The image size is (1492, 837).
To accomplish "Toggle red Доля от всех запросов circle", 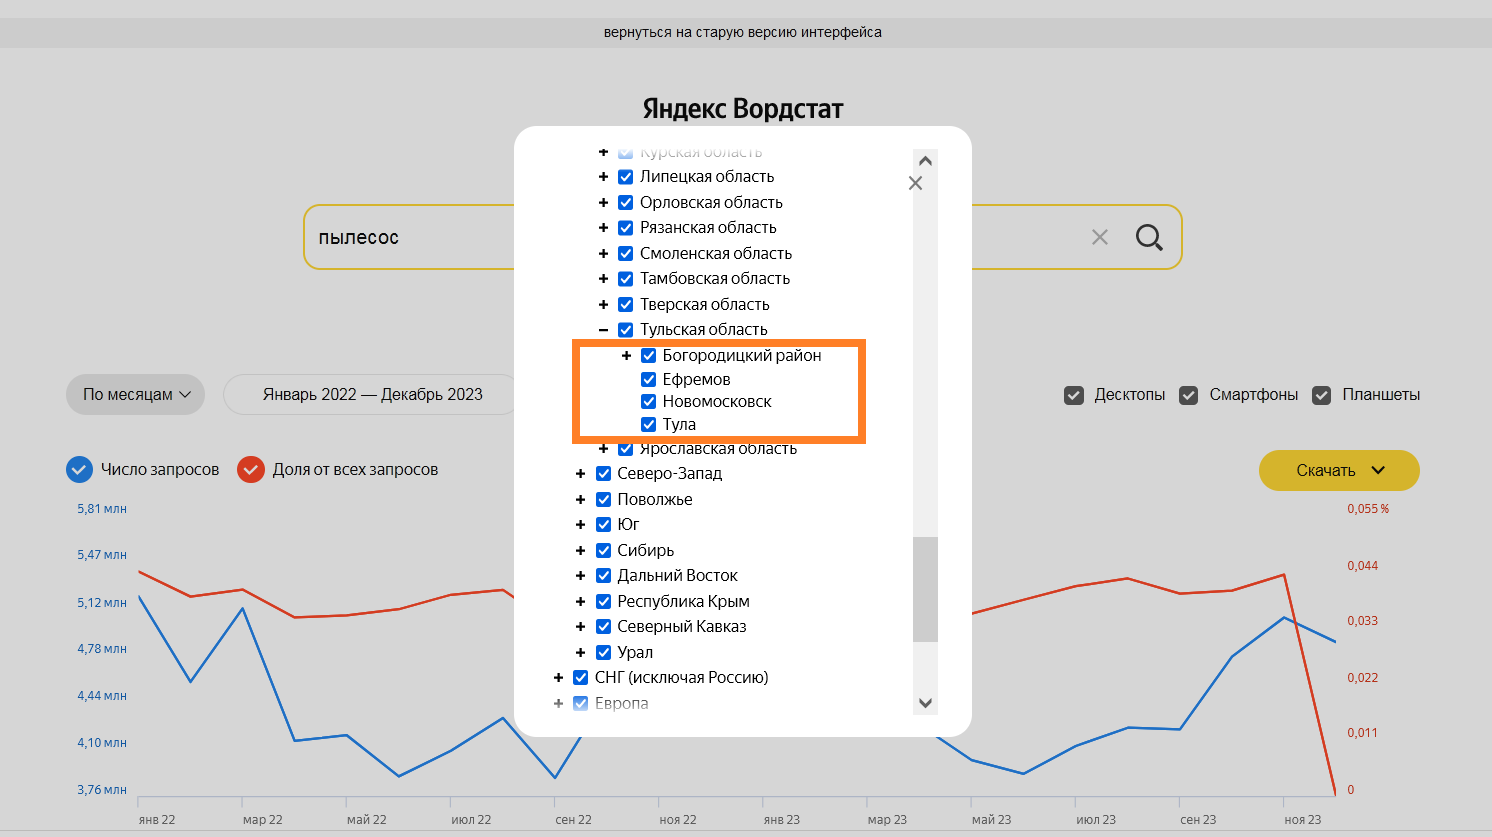I will tap(251, 469).
